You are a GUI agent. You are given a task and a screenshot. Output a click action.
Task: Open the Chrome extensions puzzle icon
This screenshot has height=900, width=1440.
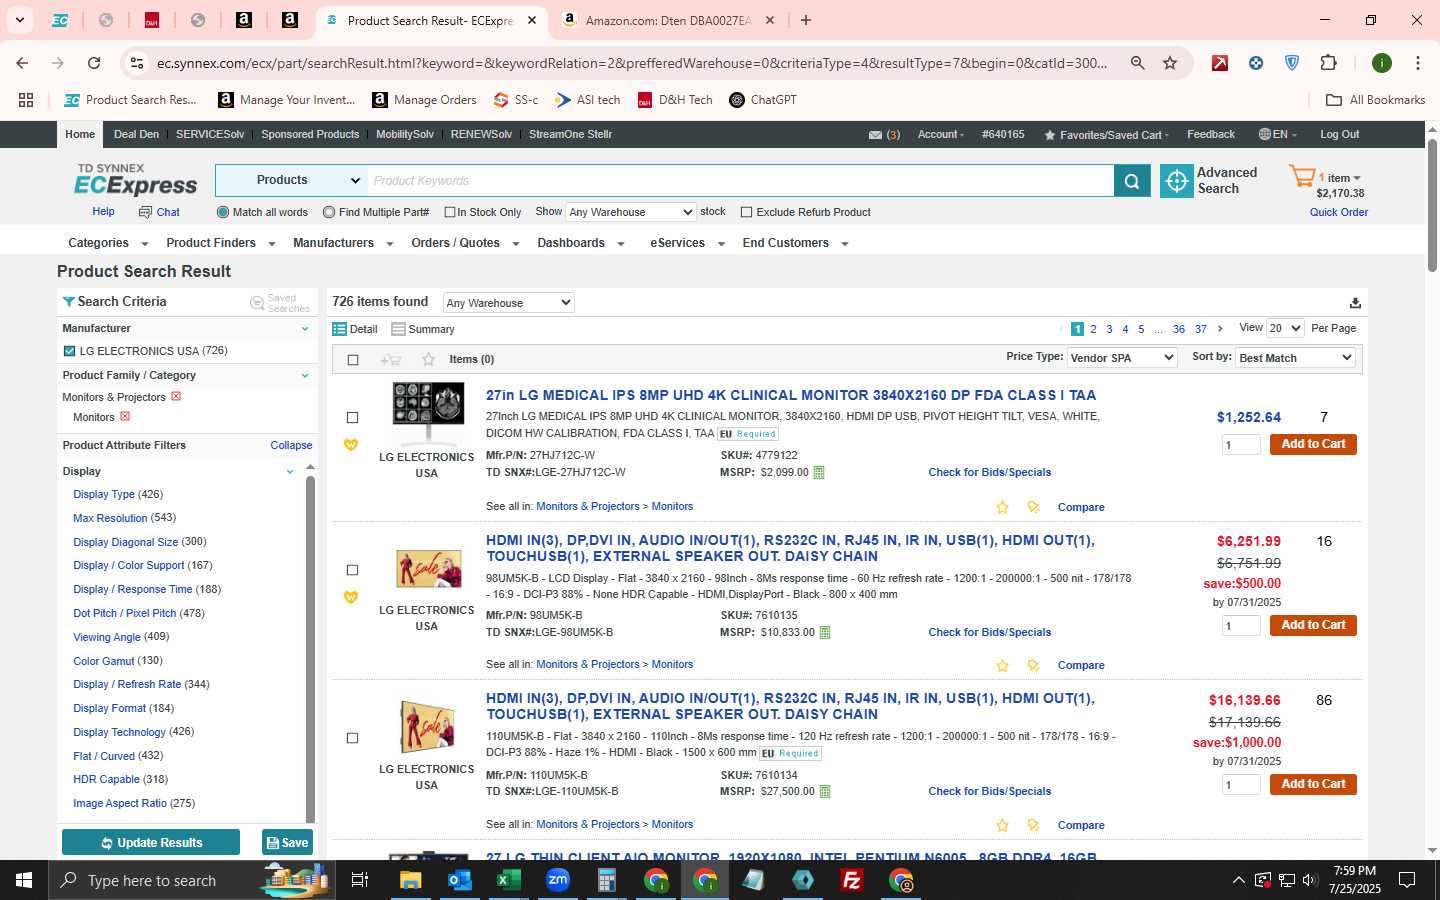tap(1328, 63)
